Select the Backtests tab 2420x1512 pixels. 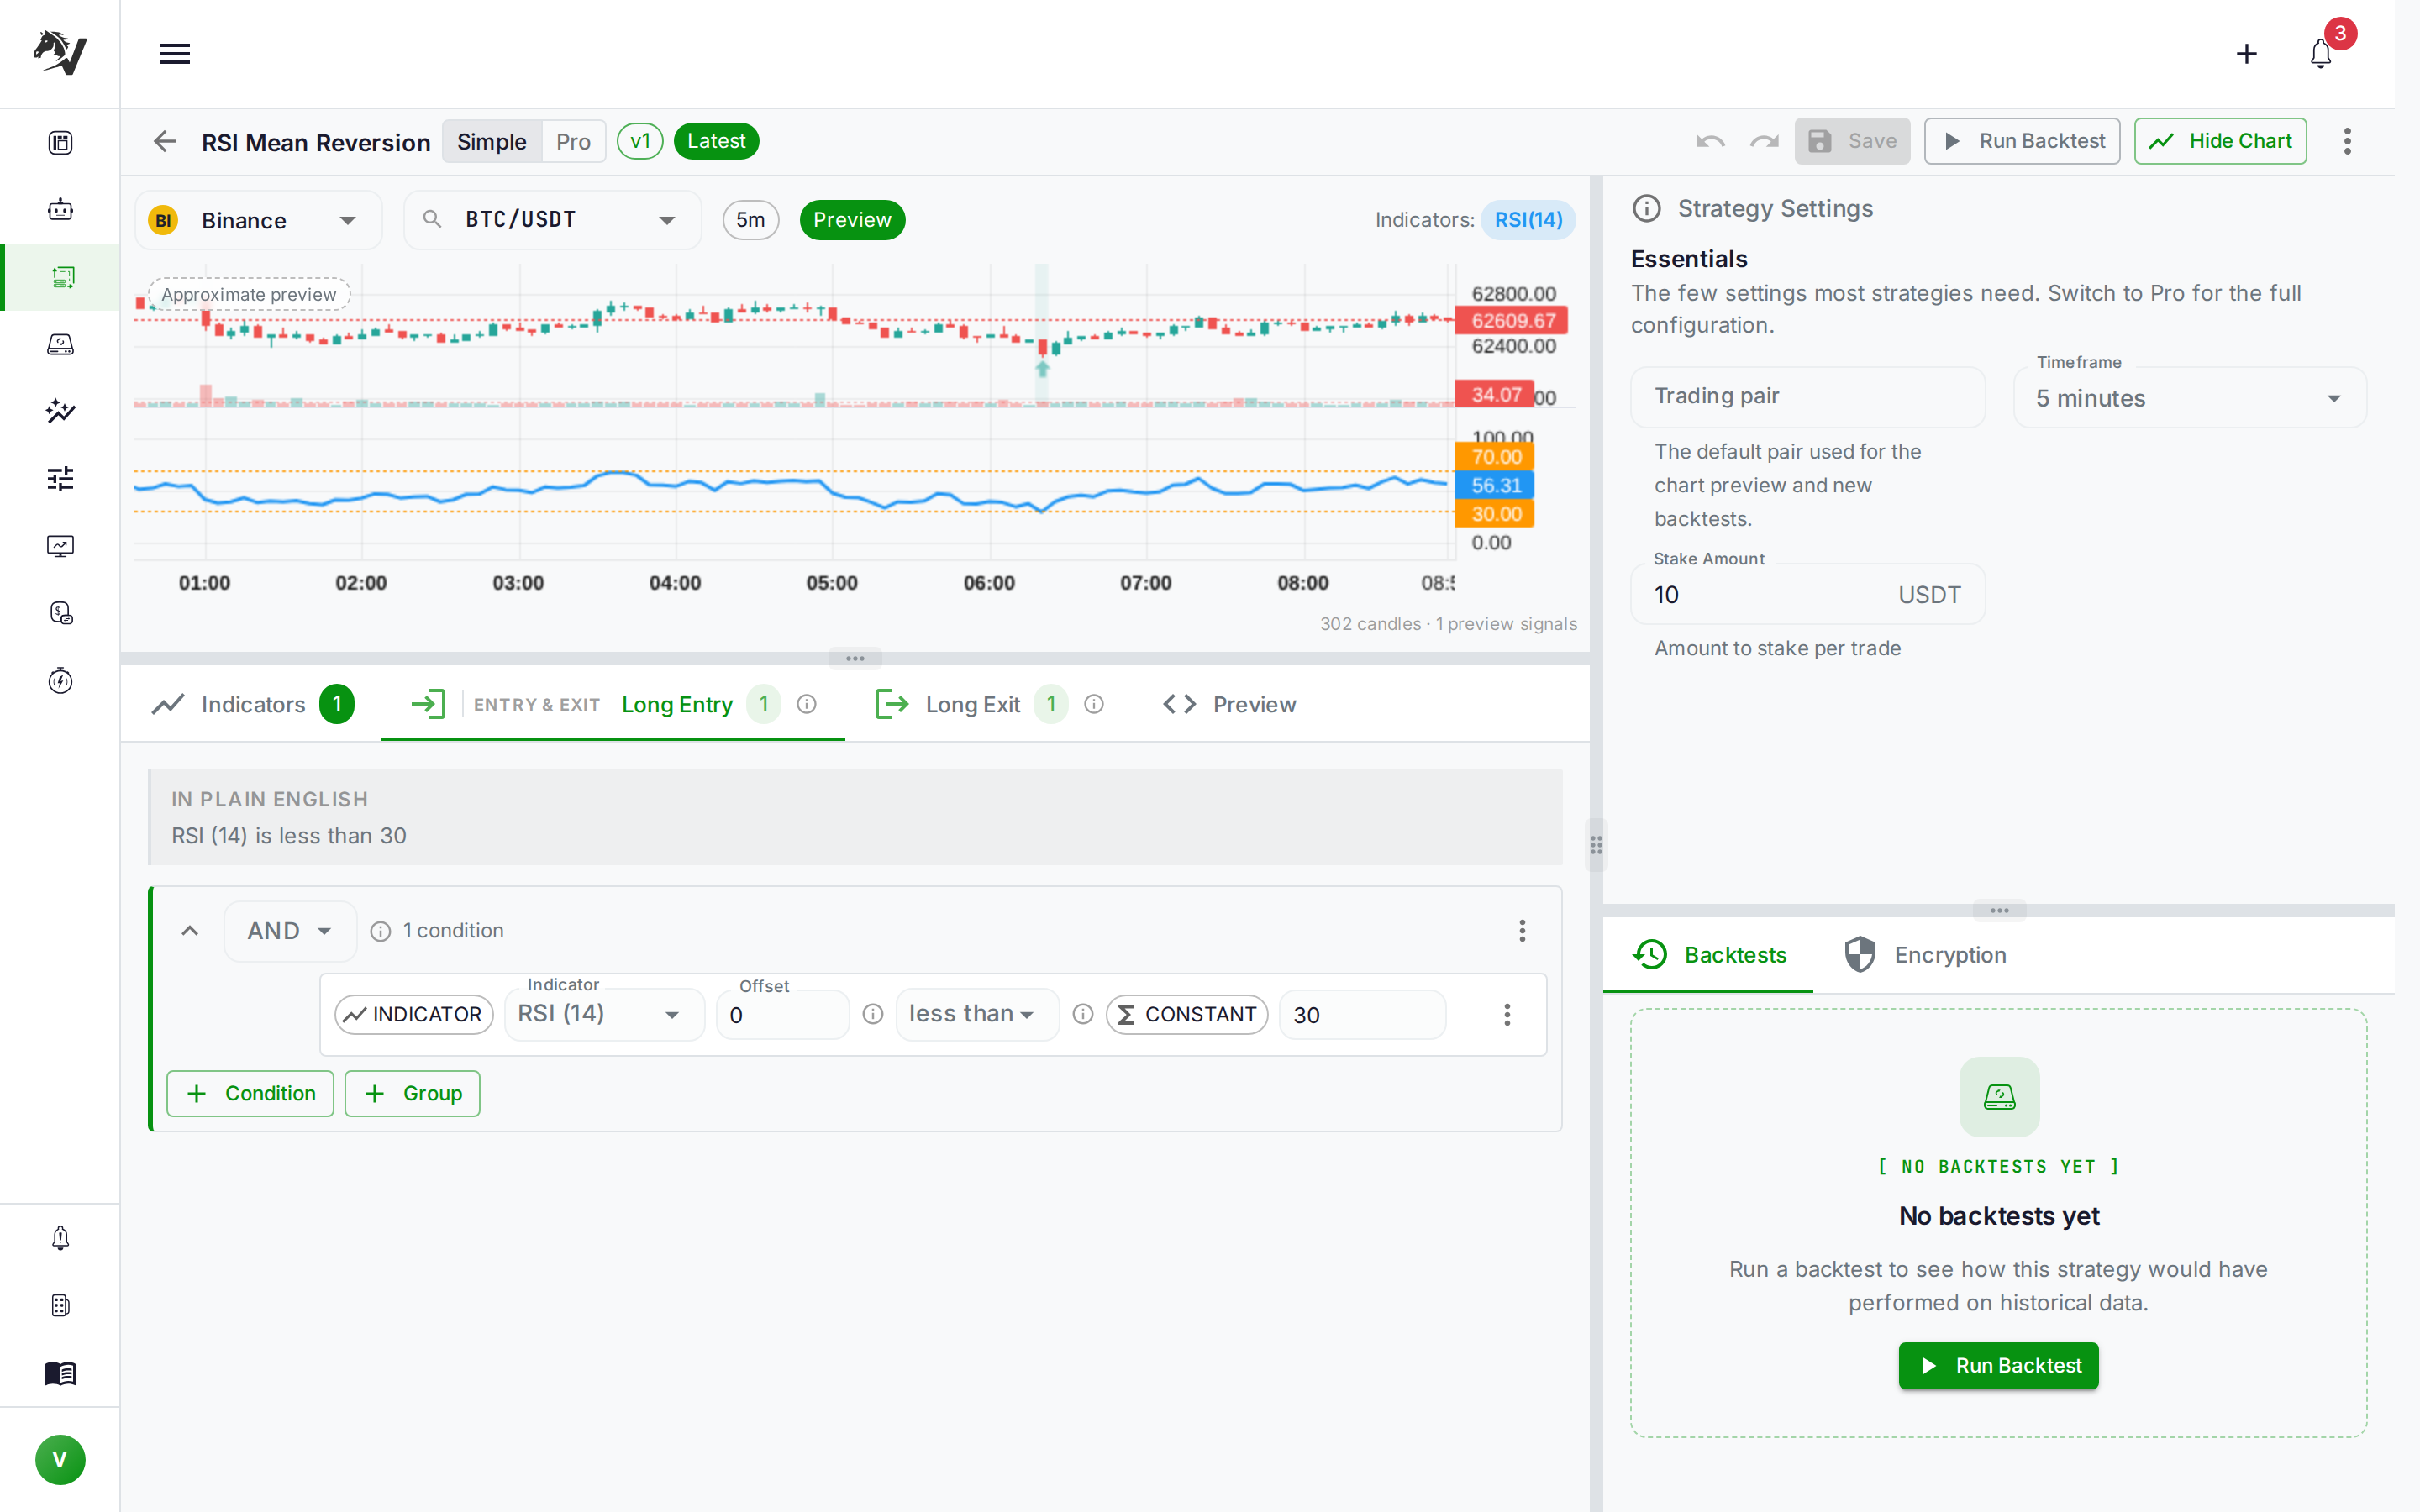tap(1708, 955)
